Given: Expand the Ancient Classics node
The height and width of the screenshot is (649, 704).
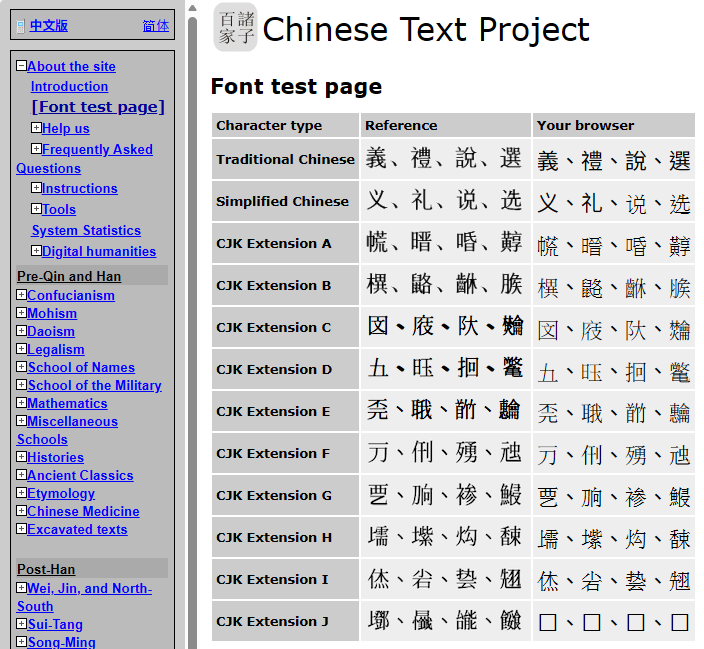Looking at the screenshot, I should pyautogui.click(x=21, y=474).
